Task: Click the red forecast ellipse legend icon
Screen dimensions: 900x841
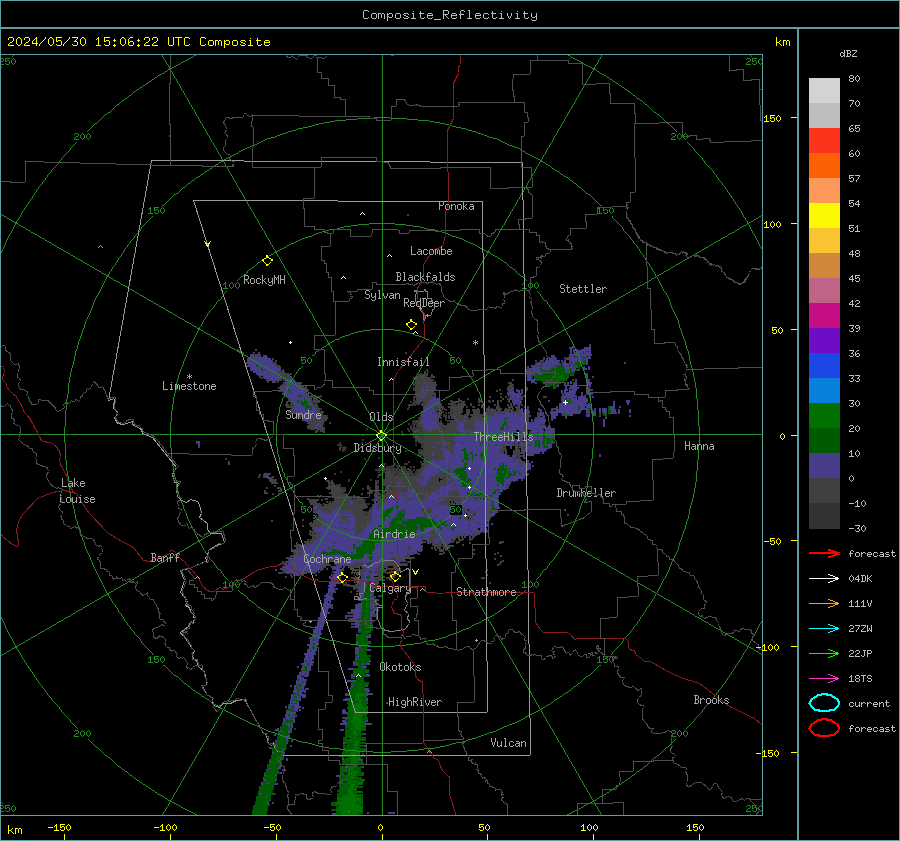Action: point(824,728)
